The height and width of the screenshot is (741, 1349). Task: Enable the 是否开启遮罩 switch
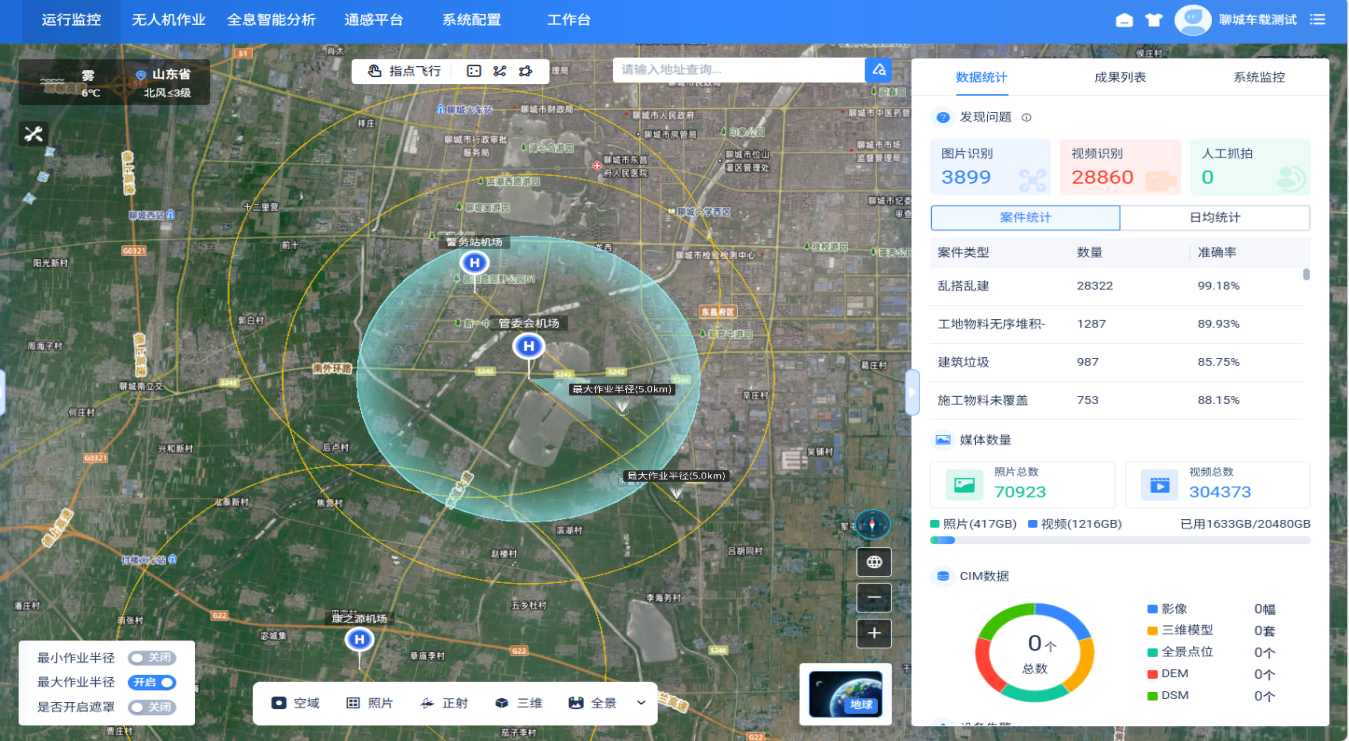(x=152, y=707)
